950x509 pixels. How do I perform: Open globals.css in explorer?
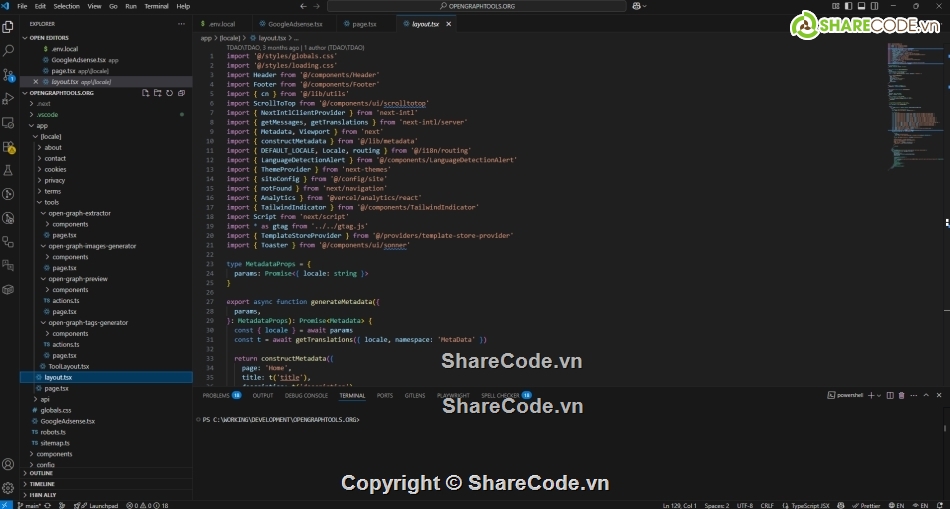coord(56,410)
